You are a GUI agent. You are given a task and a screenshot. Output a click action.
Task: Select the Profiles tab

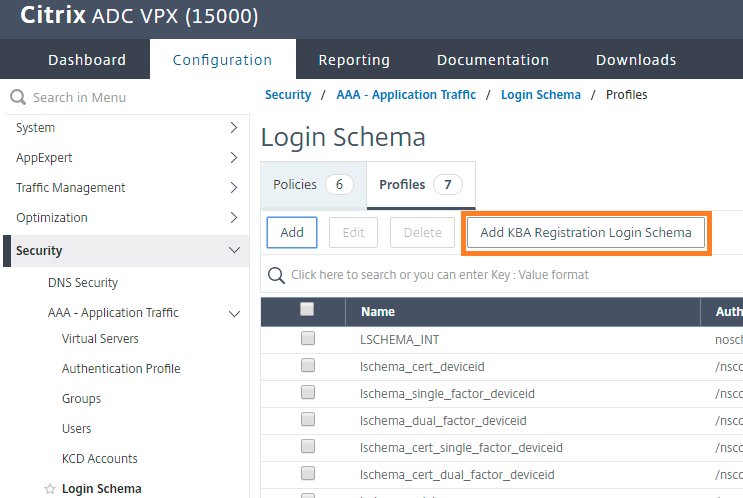coord(421,185)
